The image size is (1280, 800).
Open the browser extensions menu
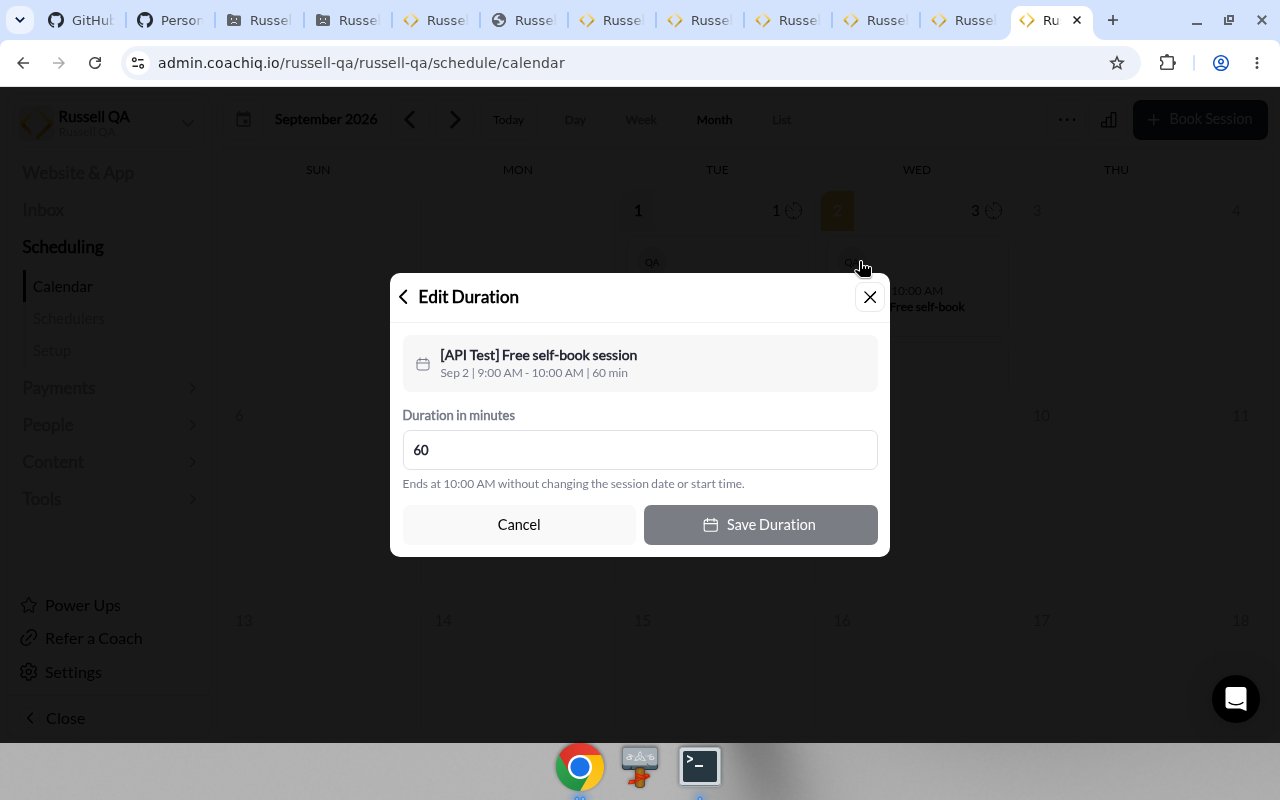1167,63
